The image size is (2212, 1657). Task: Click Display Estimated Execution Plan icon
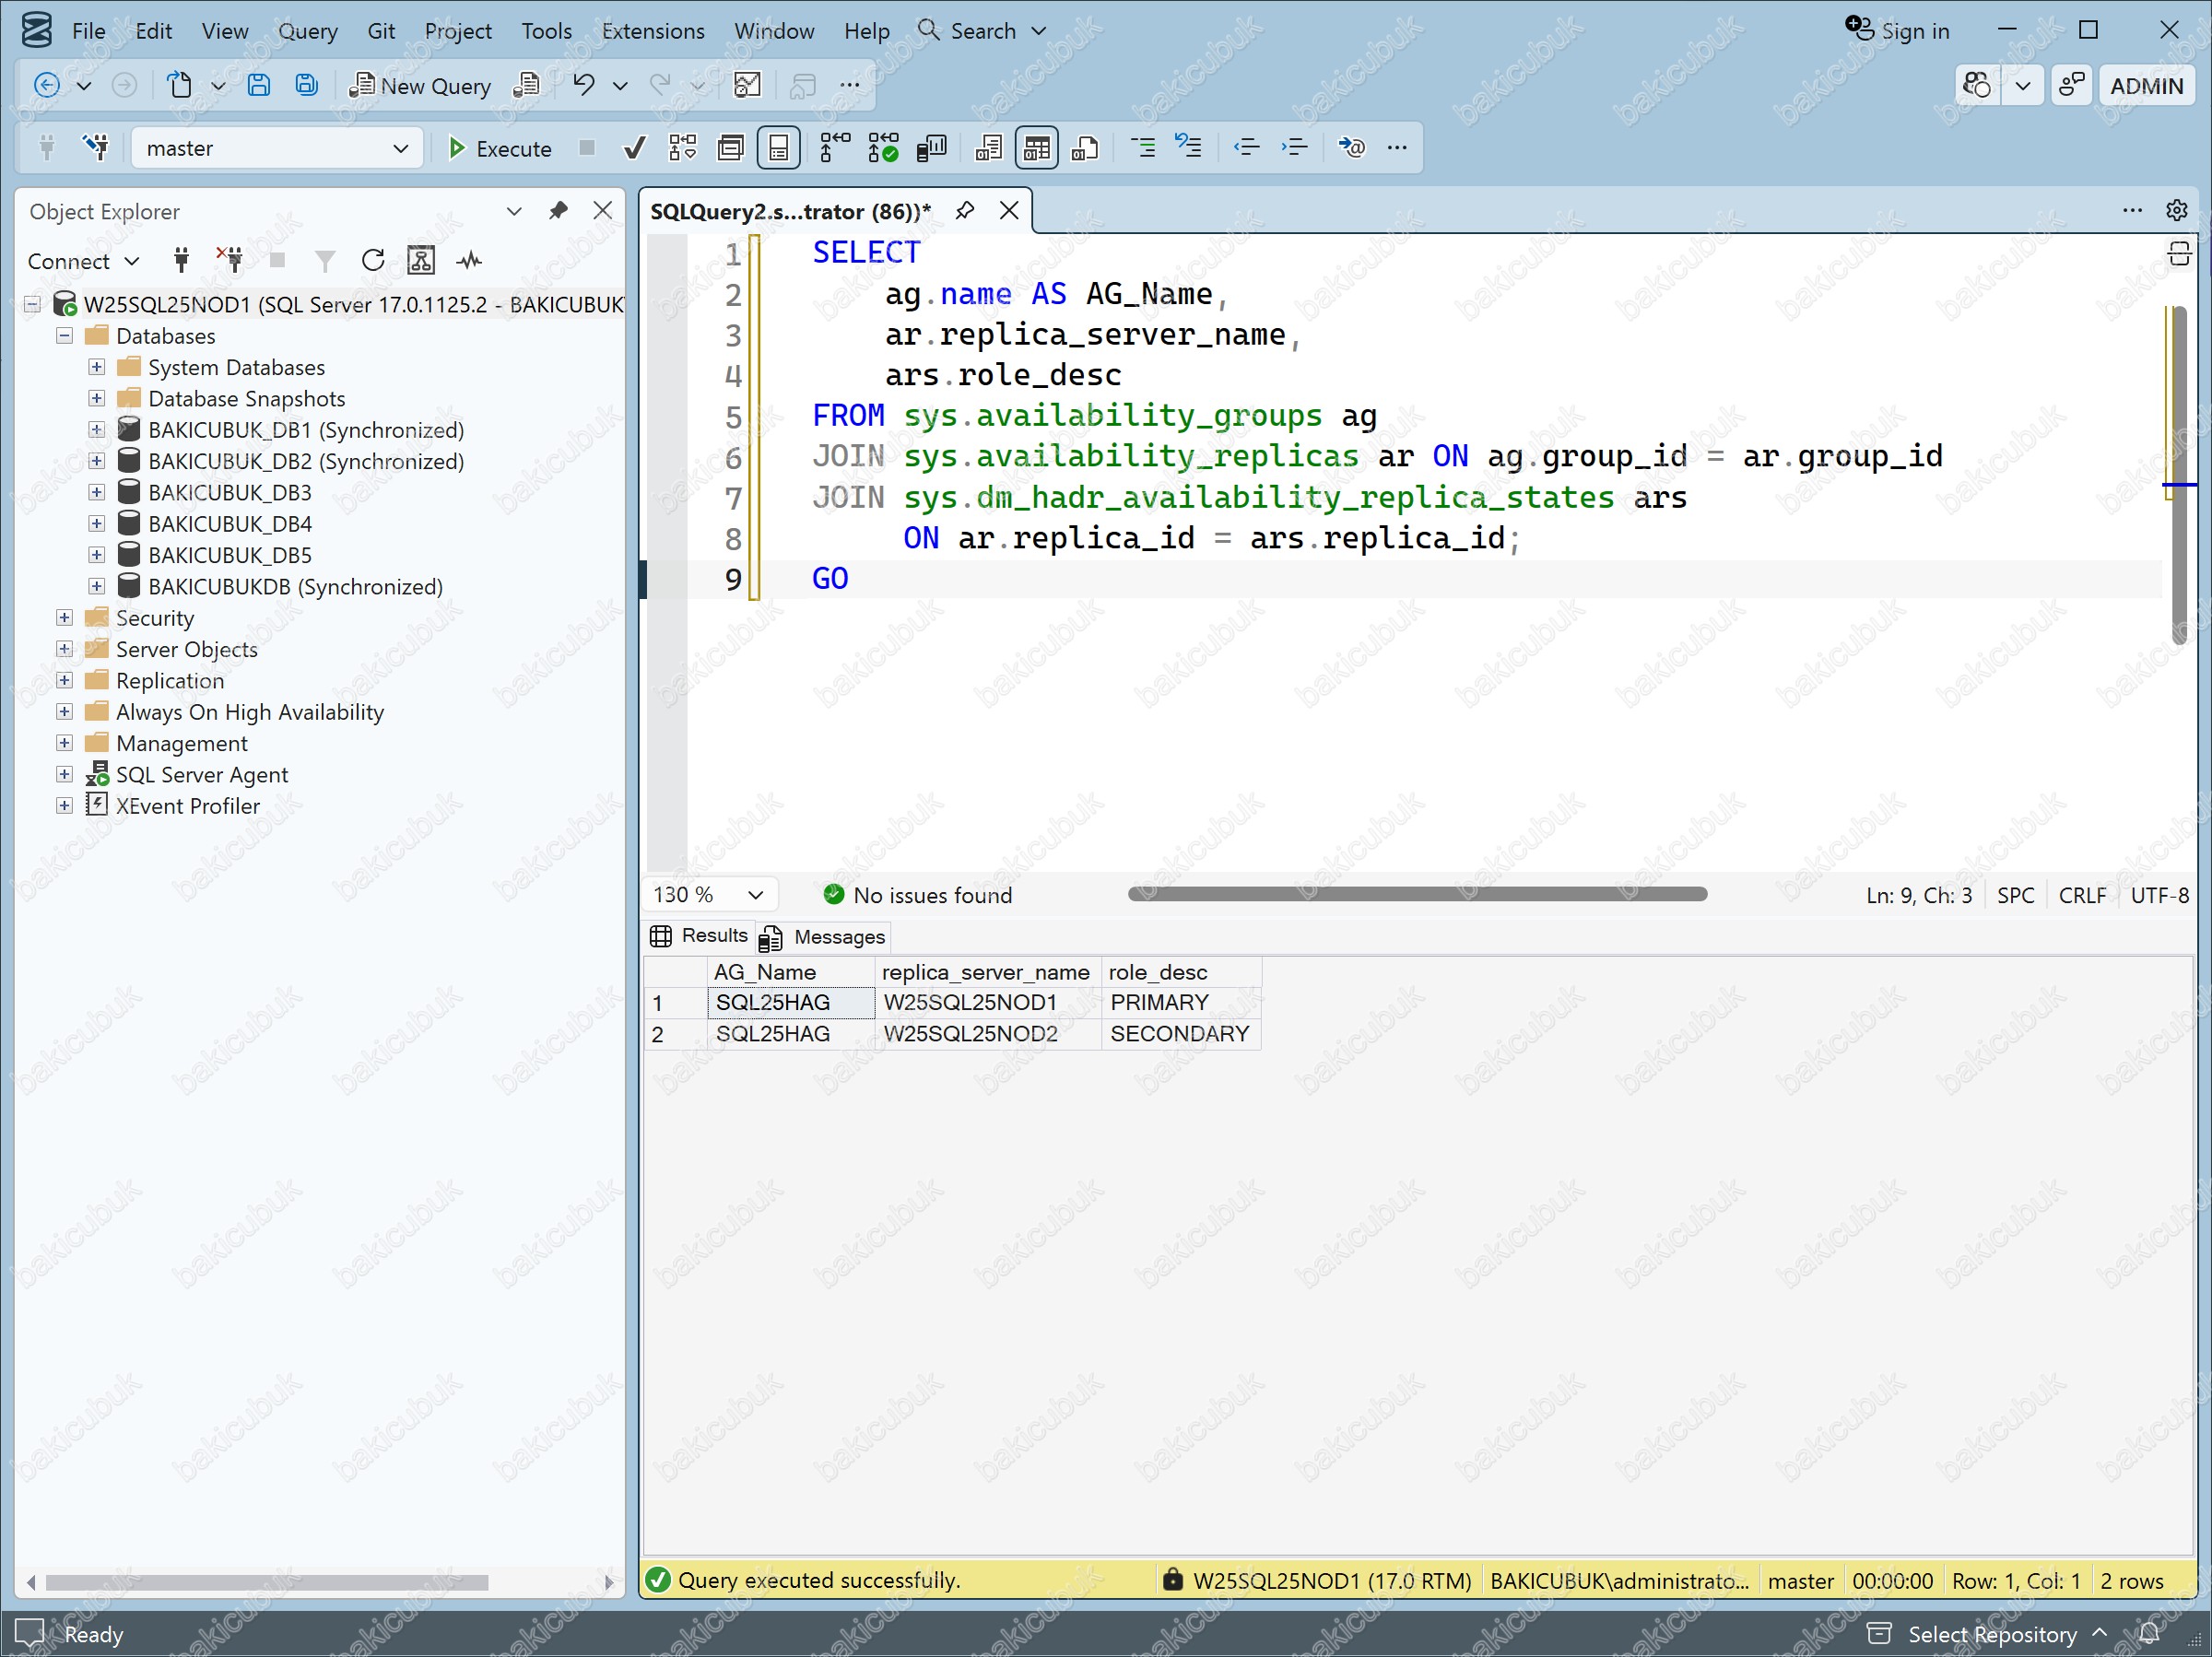click(683, 149)
